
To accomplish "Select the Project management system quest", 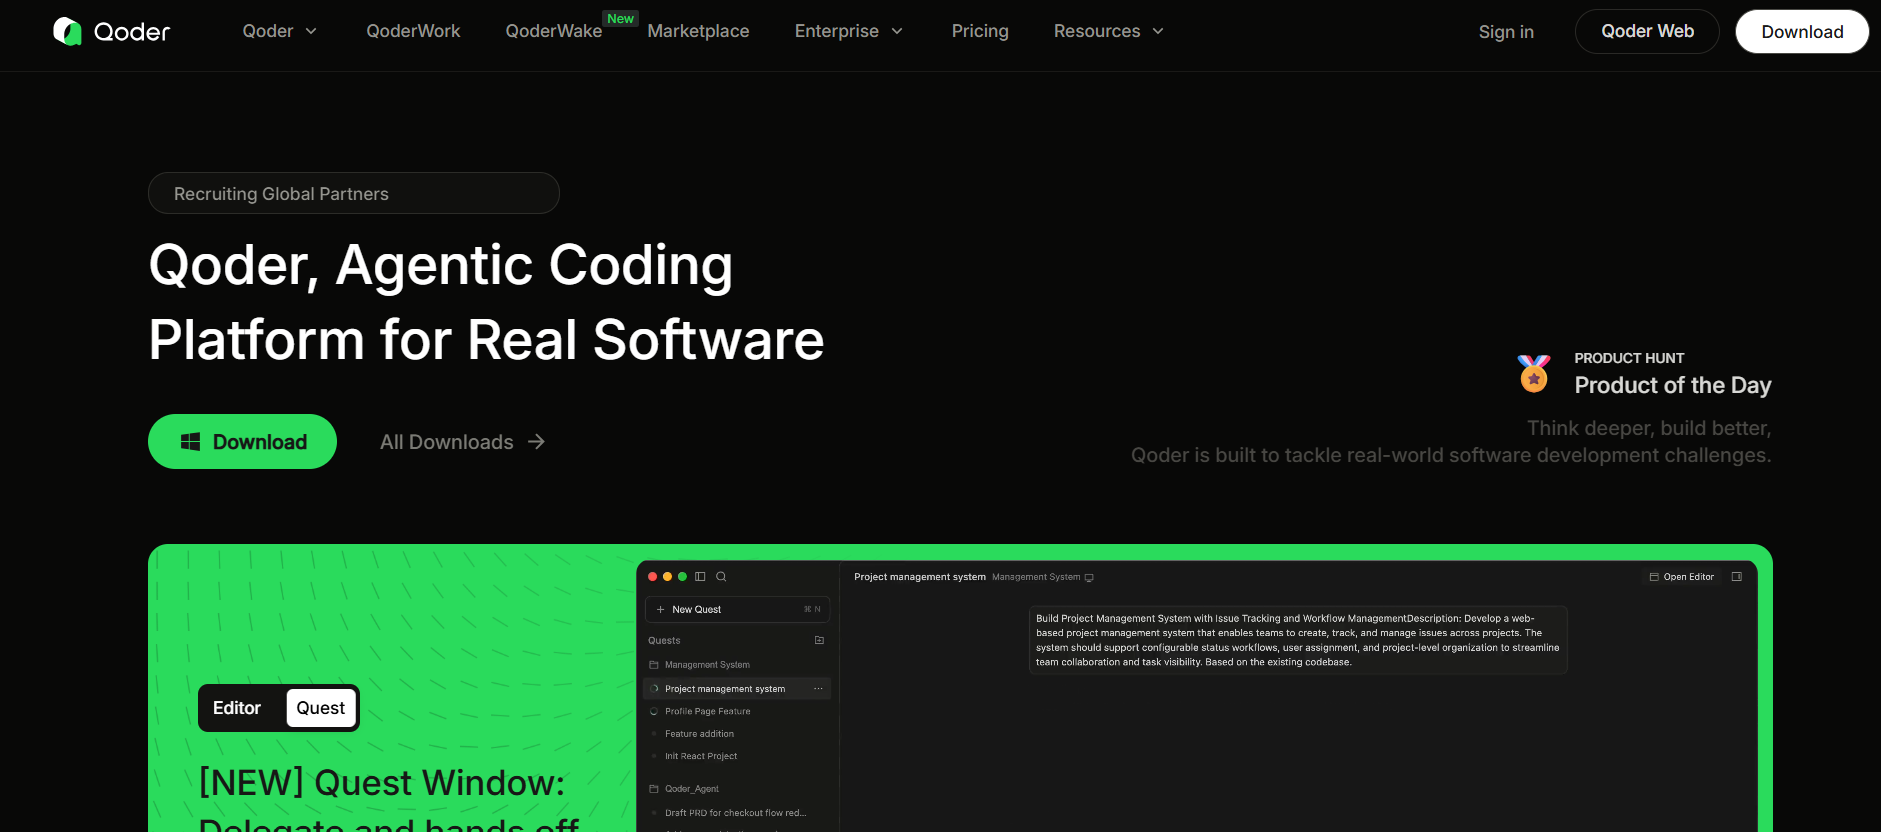I will click(738, 689).
